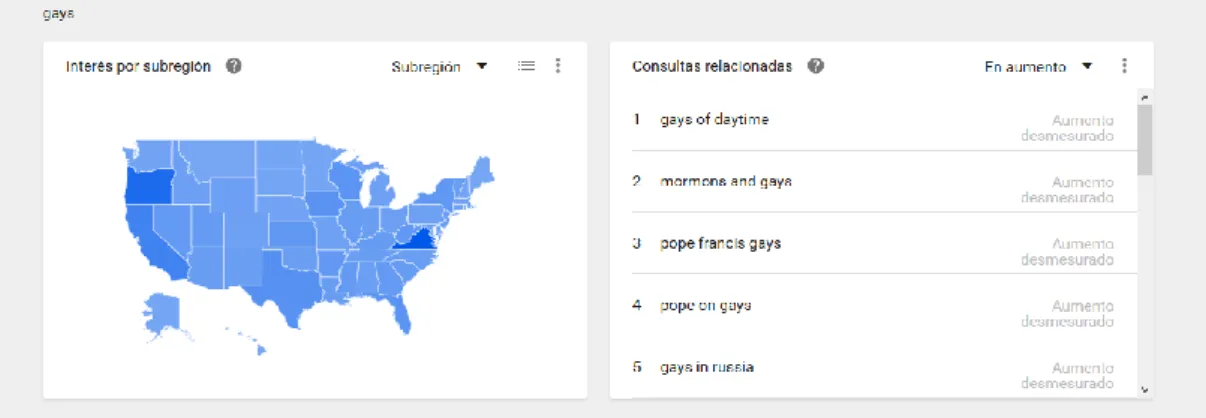Open help for Interés por subregión
The image size is (1206, 418).
pyautogui.click(x=234, y=66)
